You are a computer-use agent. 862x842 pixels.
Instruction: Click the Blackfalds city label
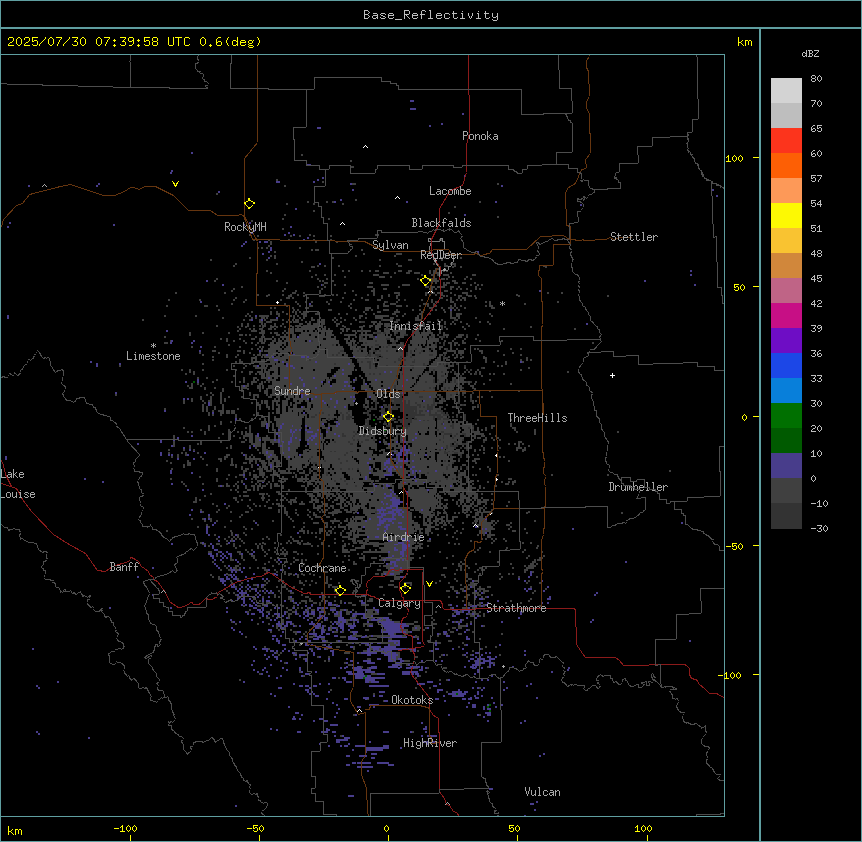point(441,223)
